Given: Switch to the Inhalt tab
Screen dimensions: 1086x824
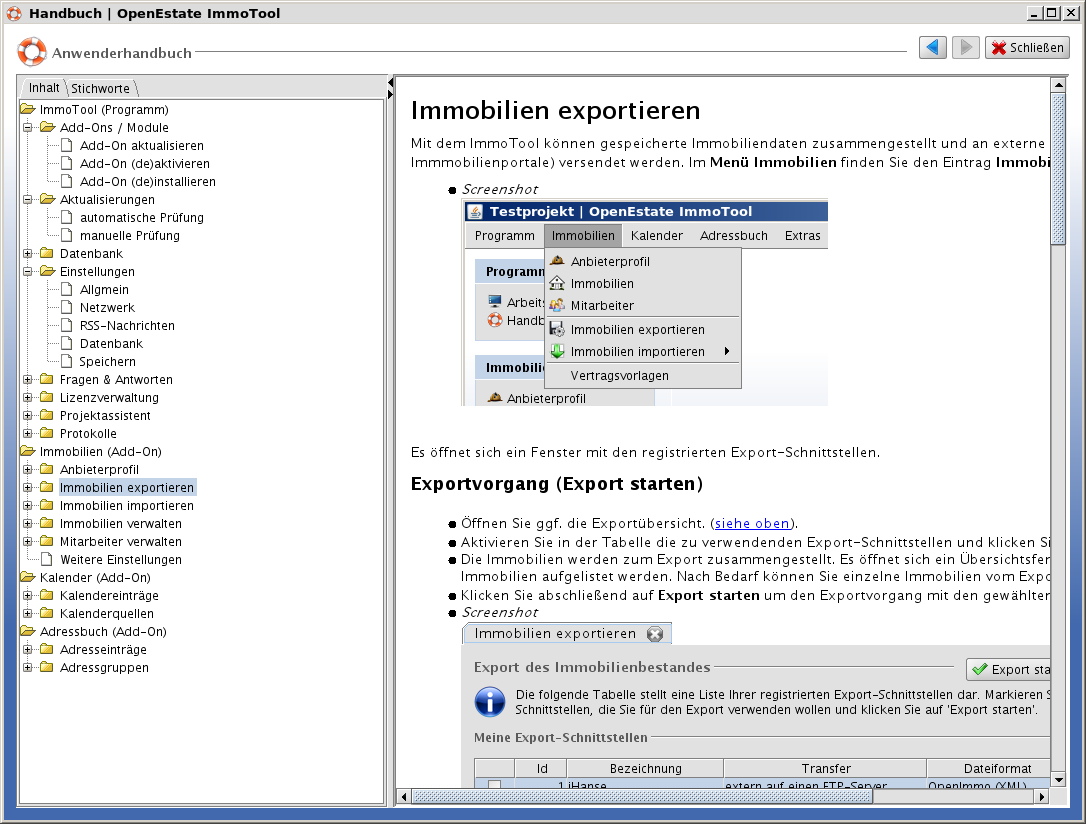Looking at the screenshot, I should coord(44,88).
